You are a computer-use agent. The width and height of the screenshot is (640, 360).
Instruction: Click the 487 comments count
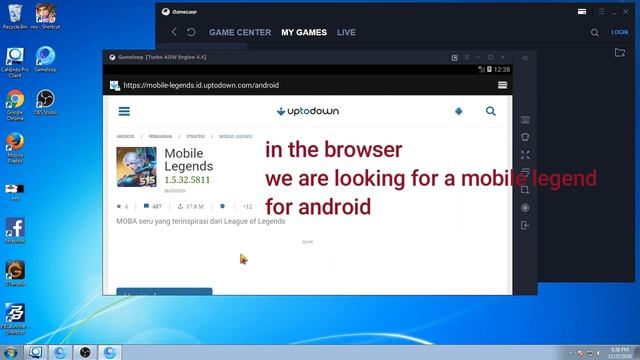(153, 206)
